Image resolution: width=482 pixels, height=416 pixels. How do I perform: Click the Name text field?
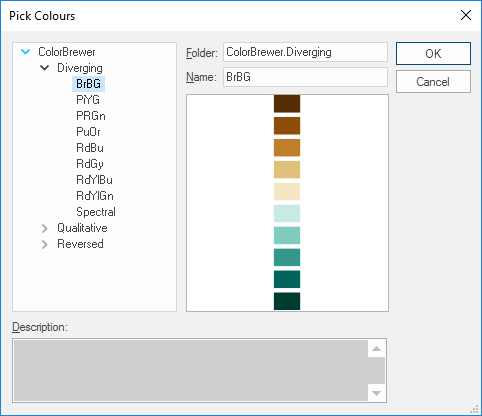[305, 77]
